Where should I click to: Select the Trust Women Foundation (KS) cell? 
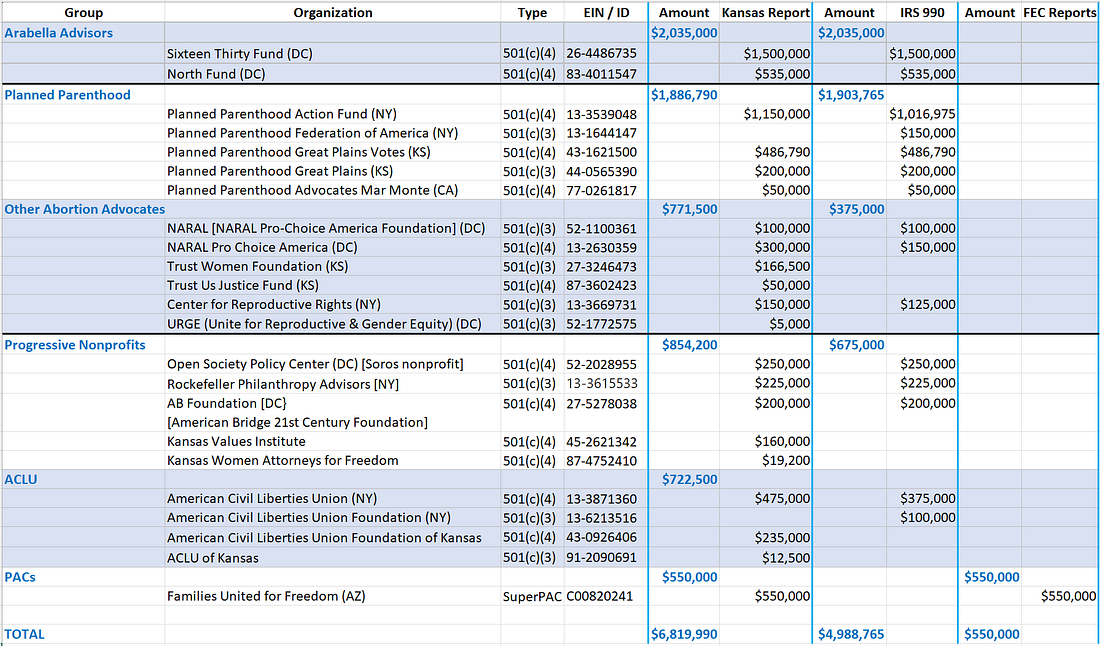tap(333, 267)
